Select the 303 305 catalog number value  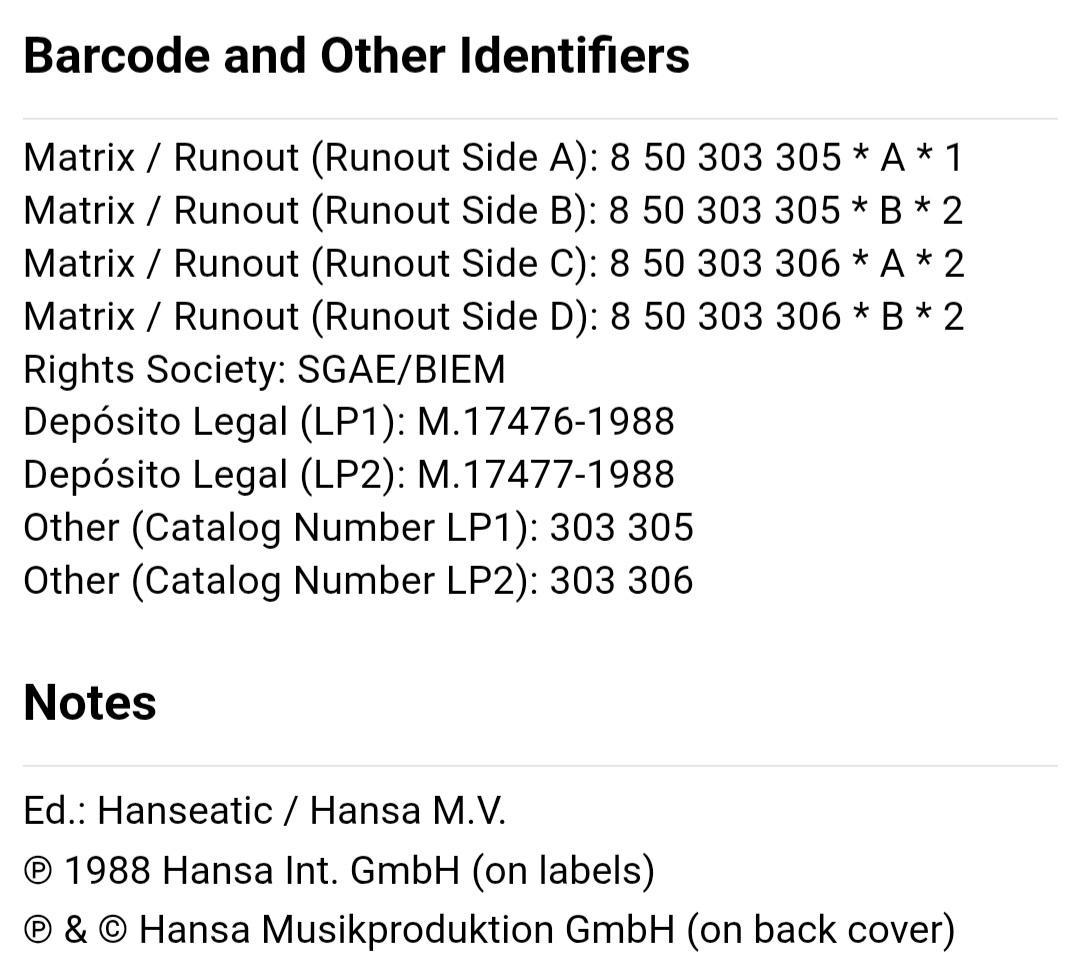click(x=621, y=528)
